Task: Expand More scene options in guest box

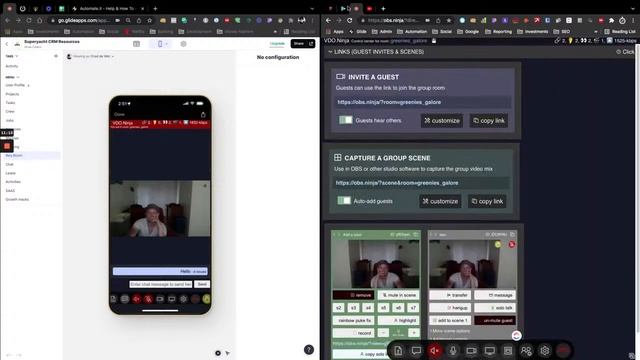Action: (x=450, y=331)
